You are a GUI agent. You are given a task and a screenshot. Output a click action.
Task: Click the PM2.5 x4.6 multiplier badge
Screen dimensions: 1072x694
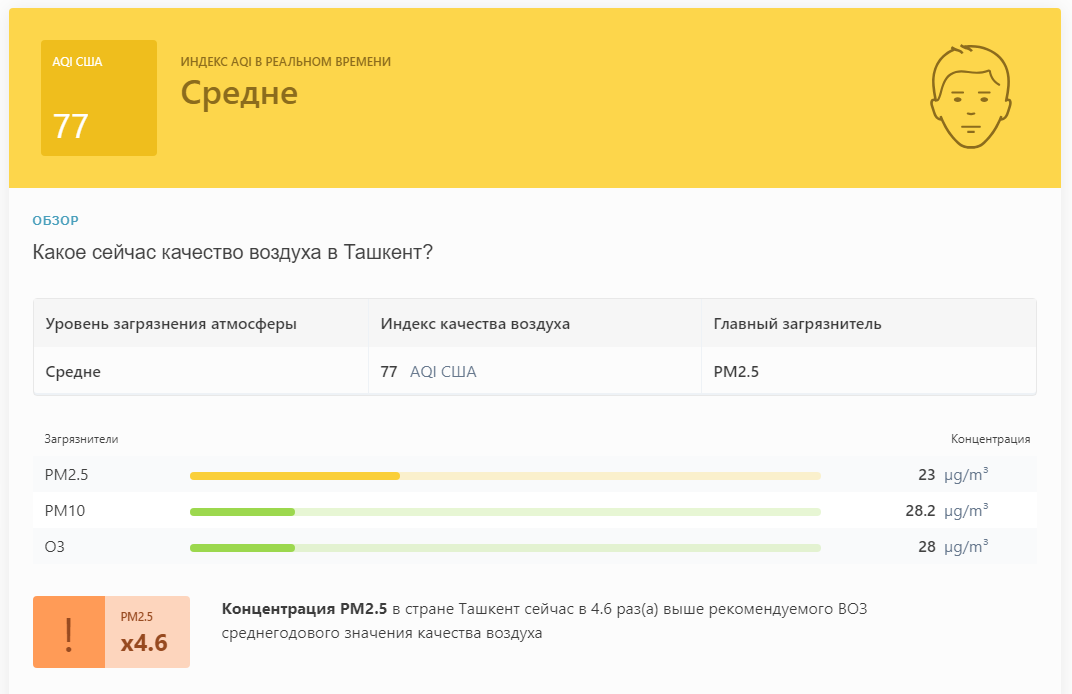click(x=147, y=632)
